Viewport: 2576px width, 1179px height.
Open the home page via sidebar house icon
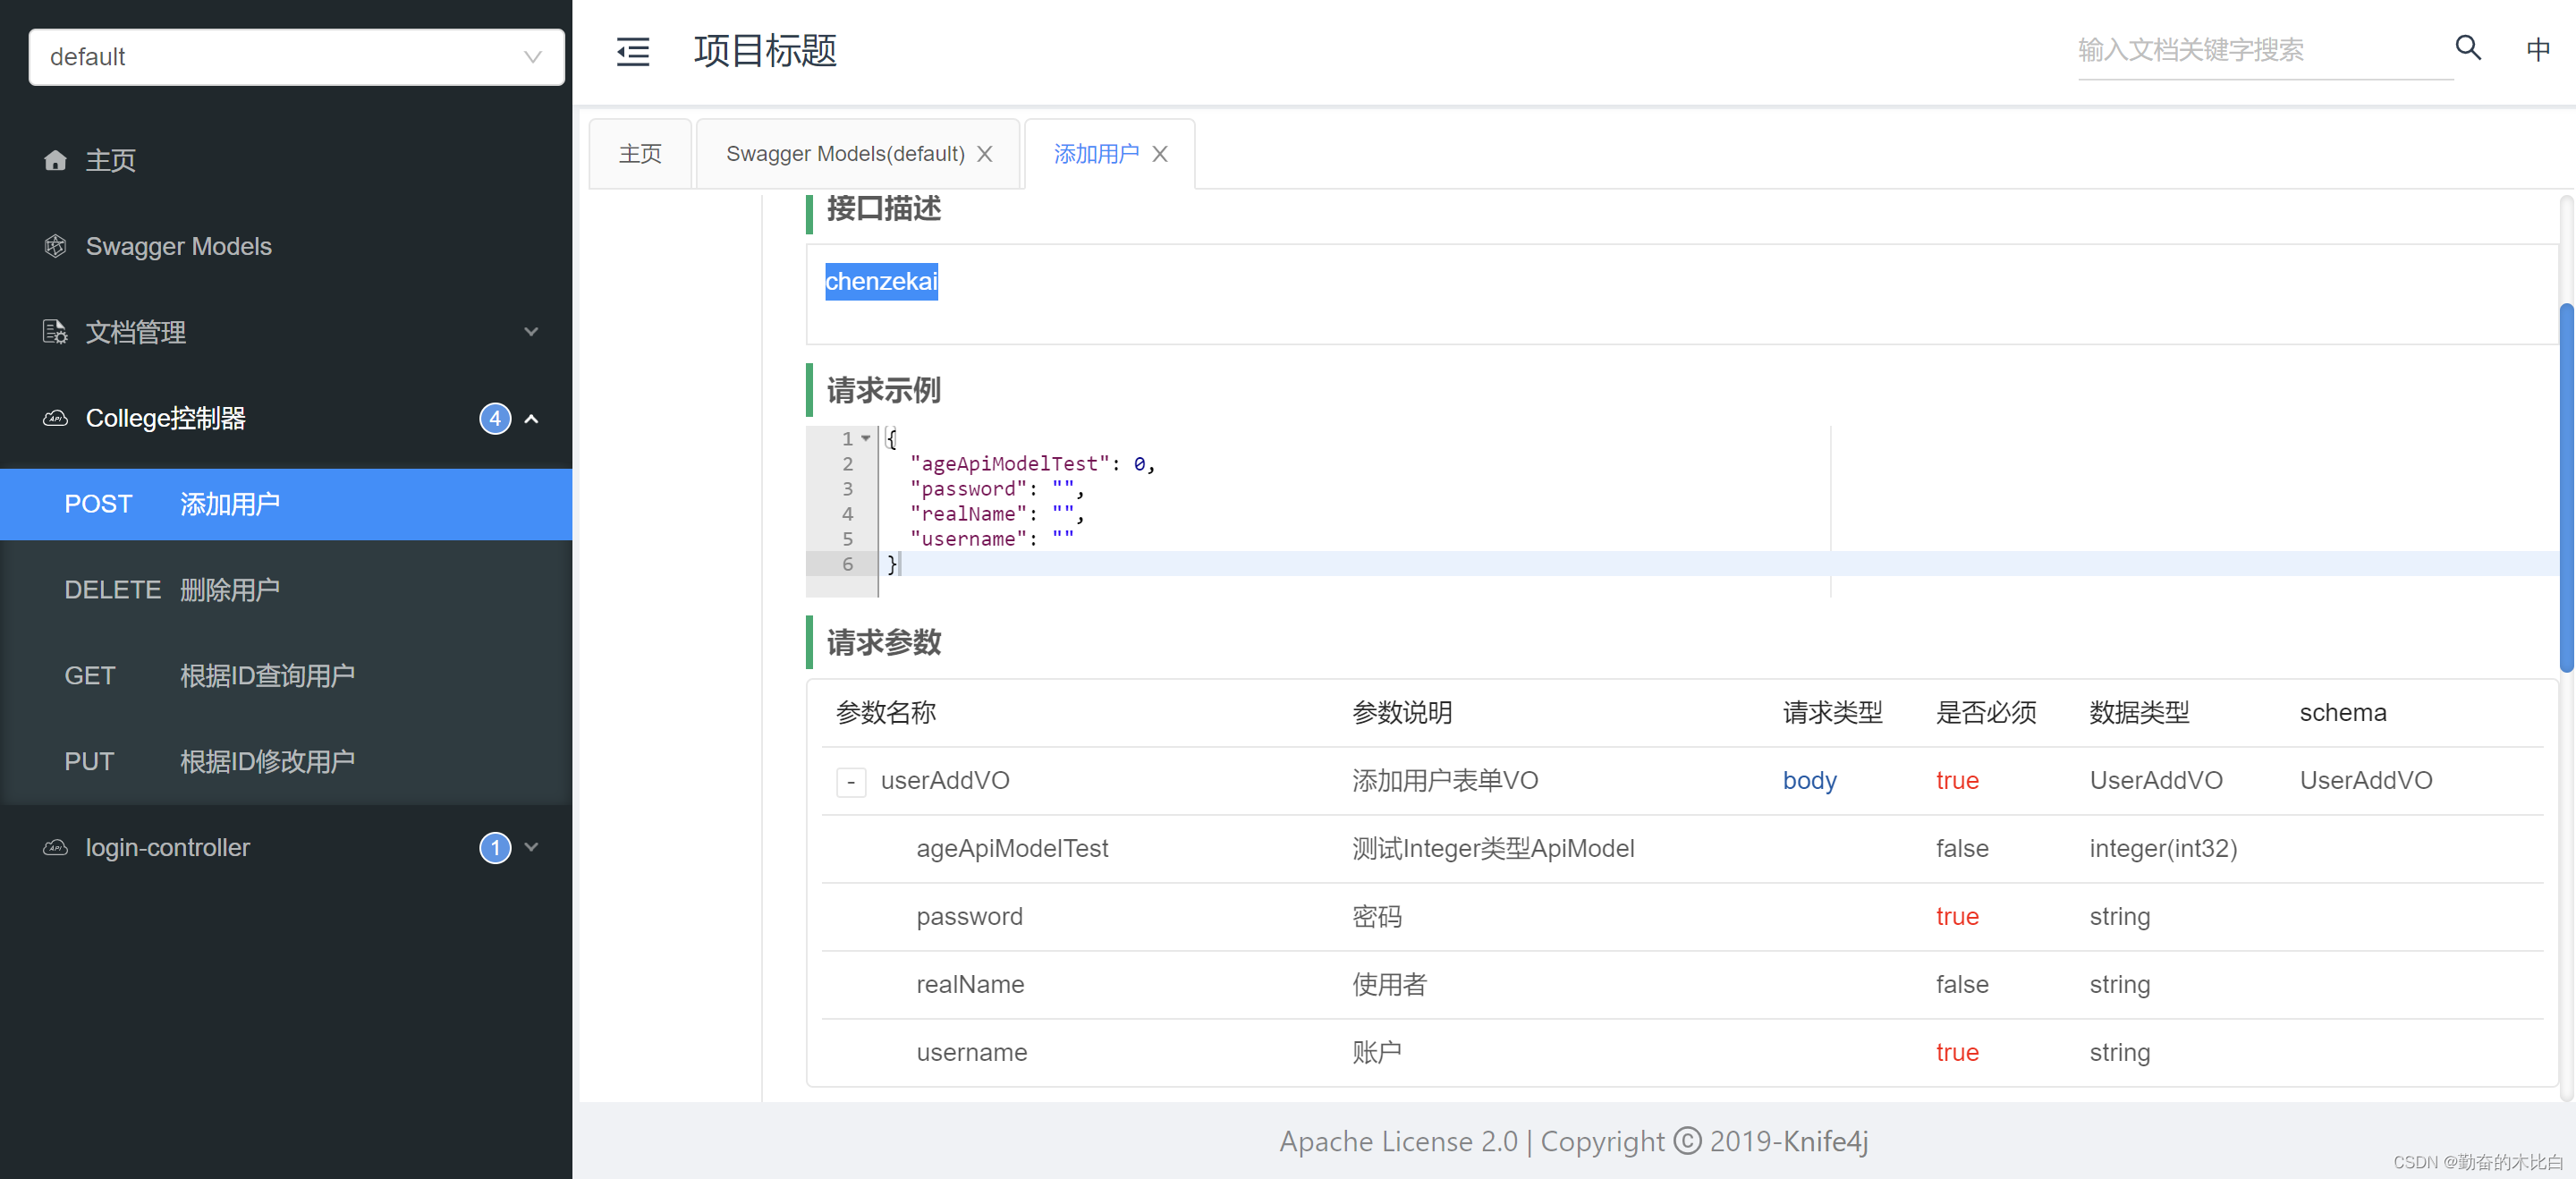[x=55, y=160]
